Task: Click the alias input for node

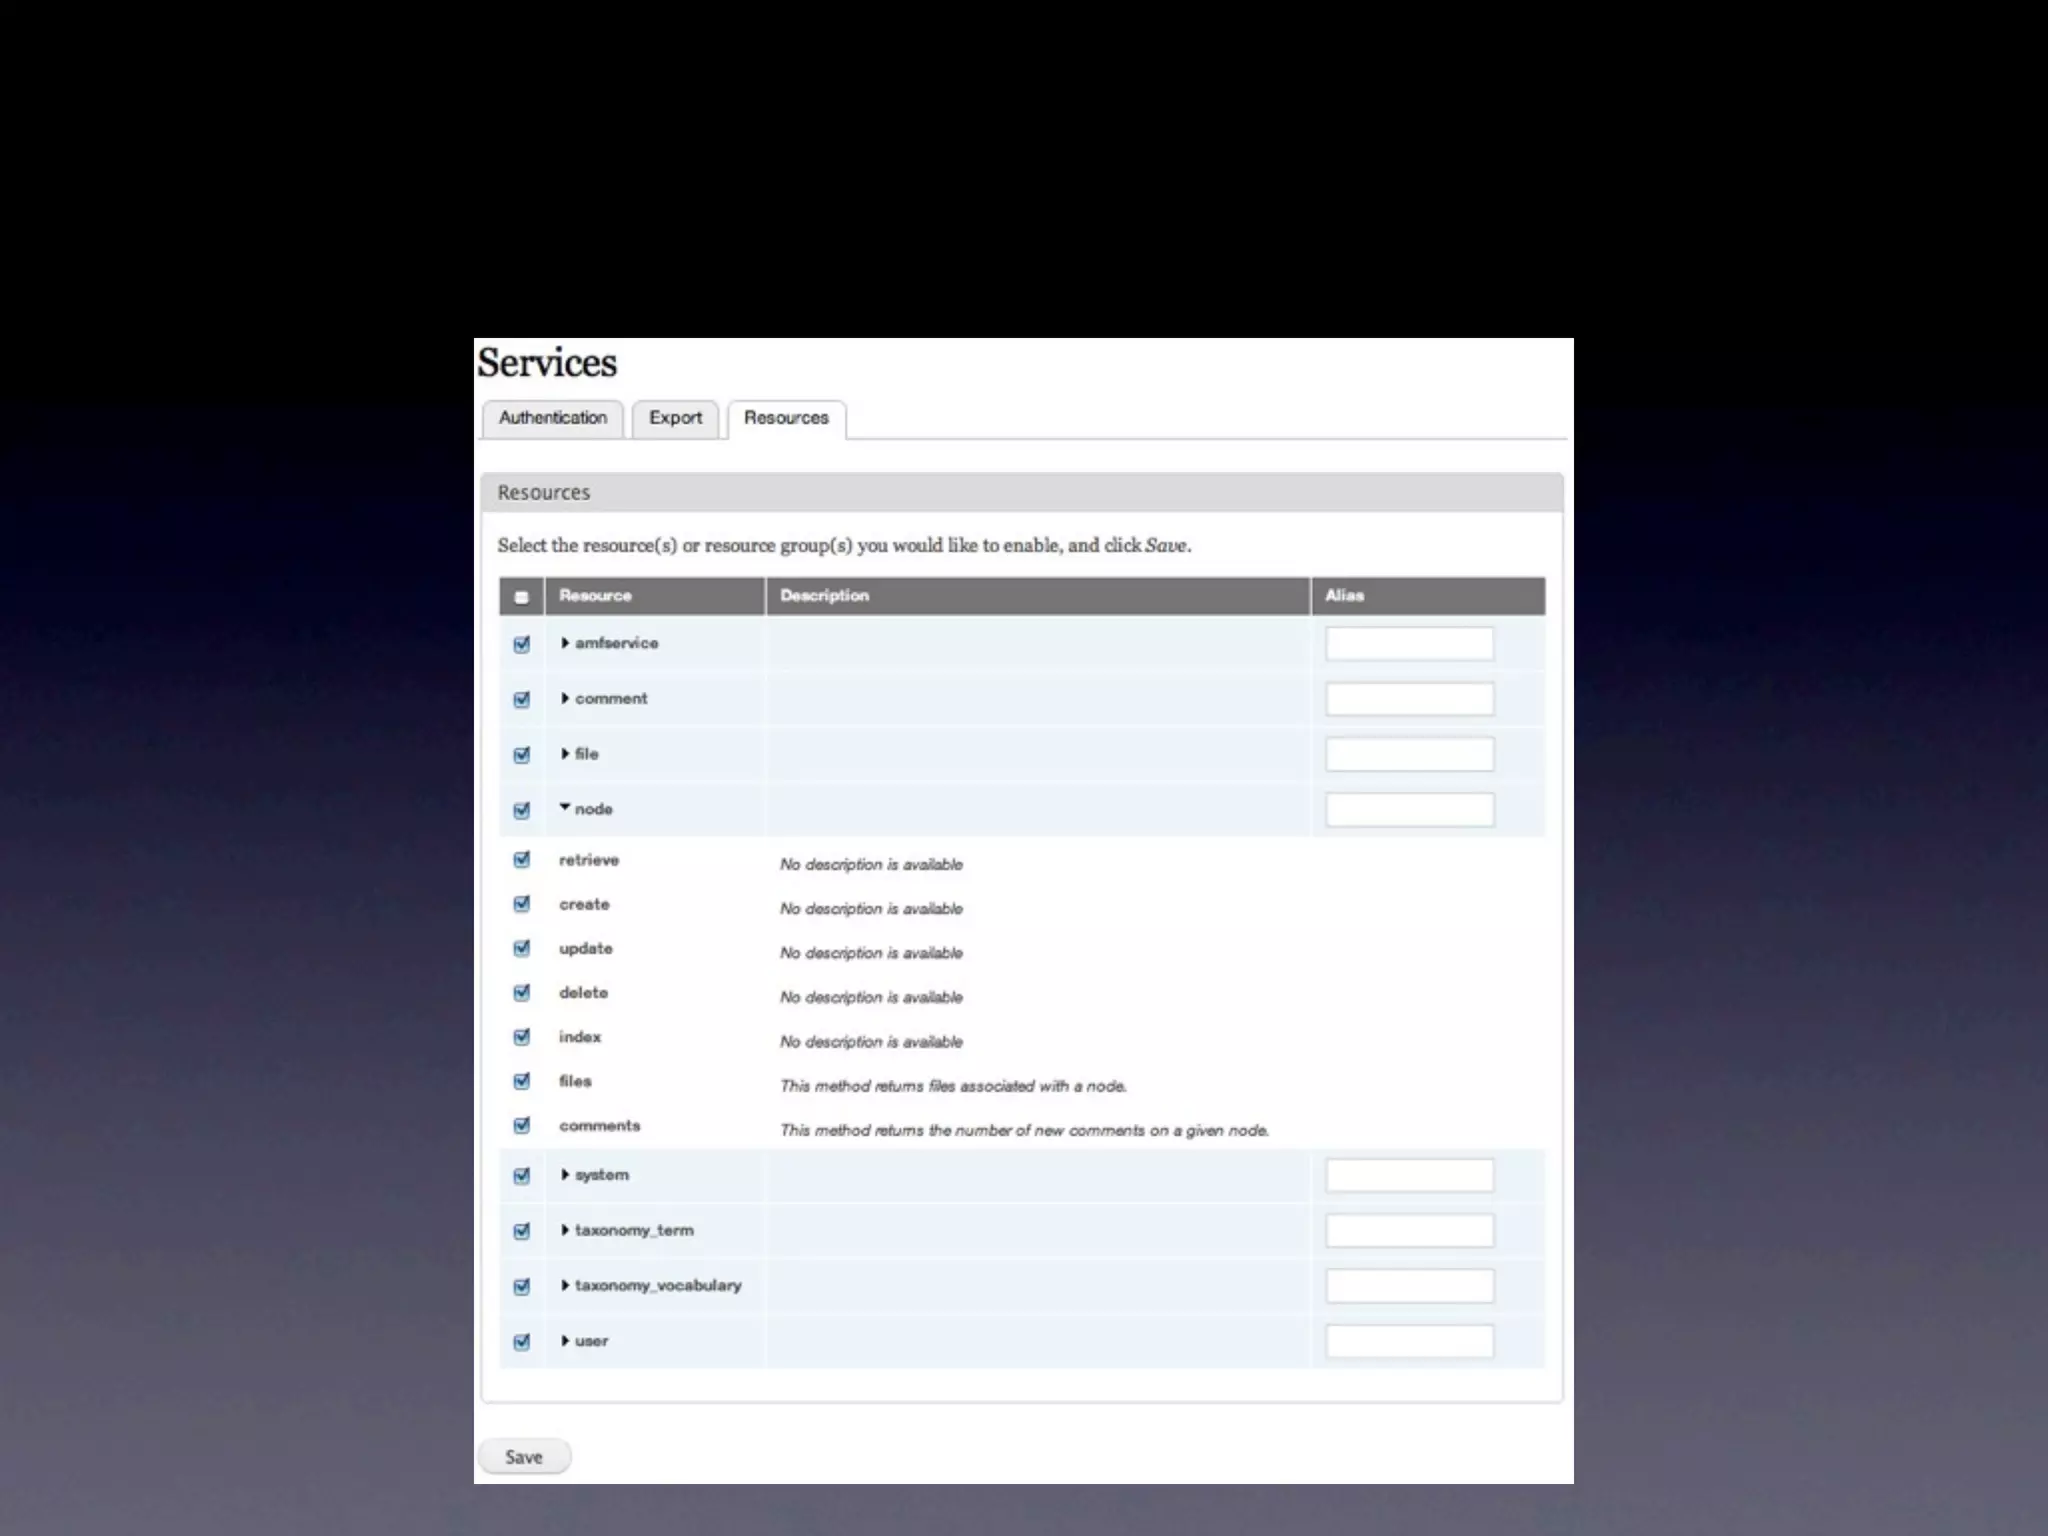Action: tap(1409, 810)
